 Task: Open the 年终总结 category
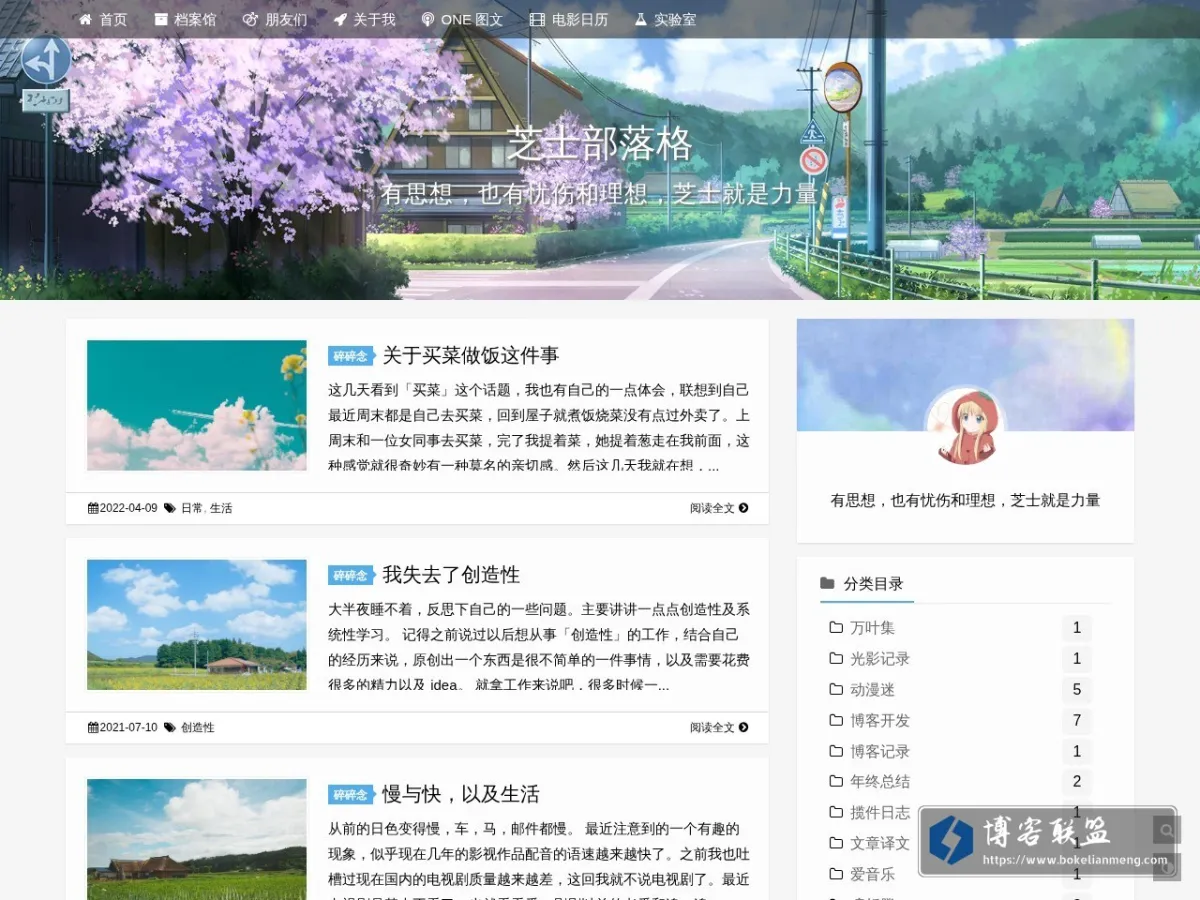tap(880, 782)
